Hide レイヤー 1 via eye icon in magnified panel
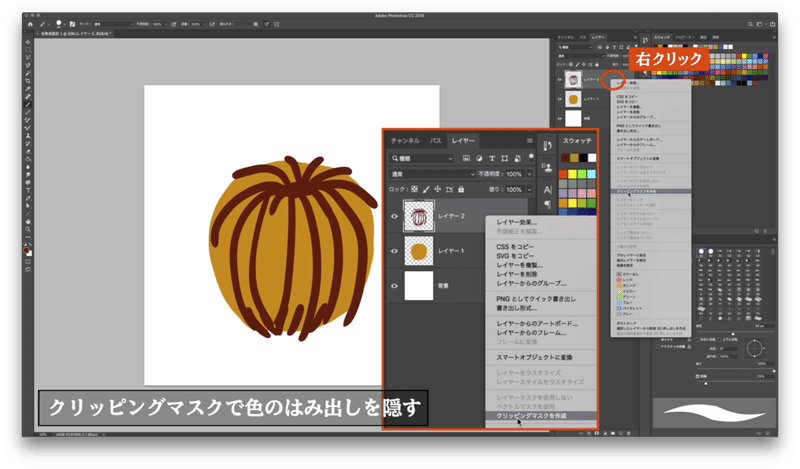The height and width of the screenshot is (469, 800). (x=394, y=251)
